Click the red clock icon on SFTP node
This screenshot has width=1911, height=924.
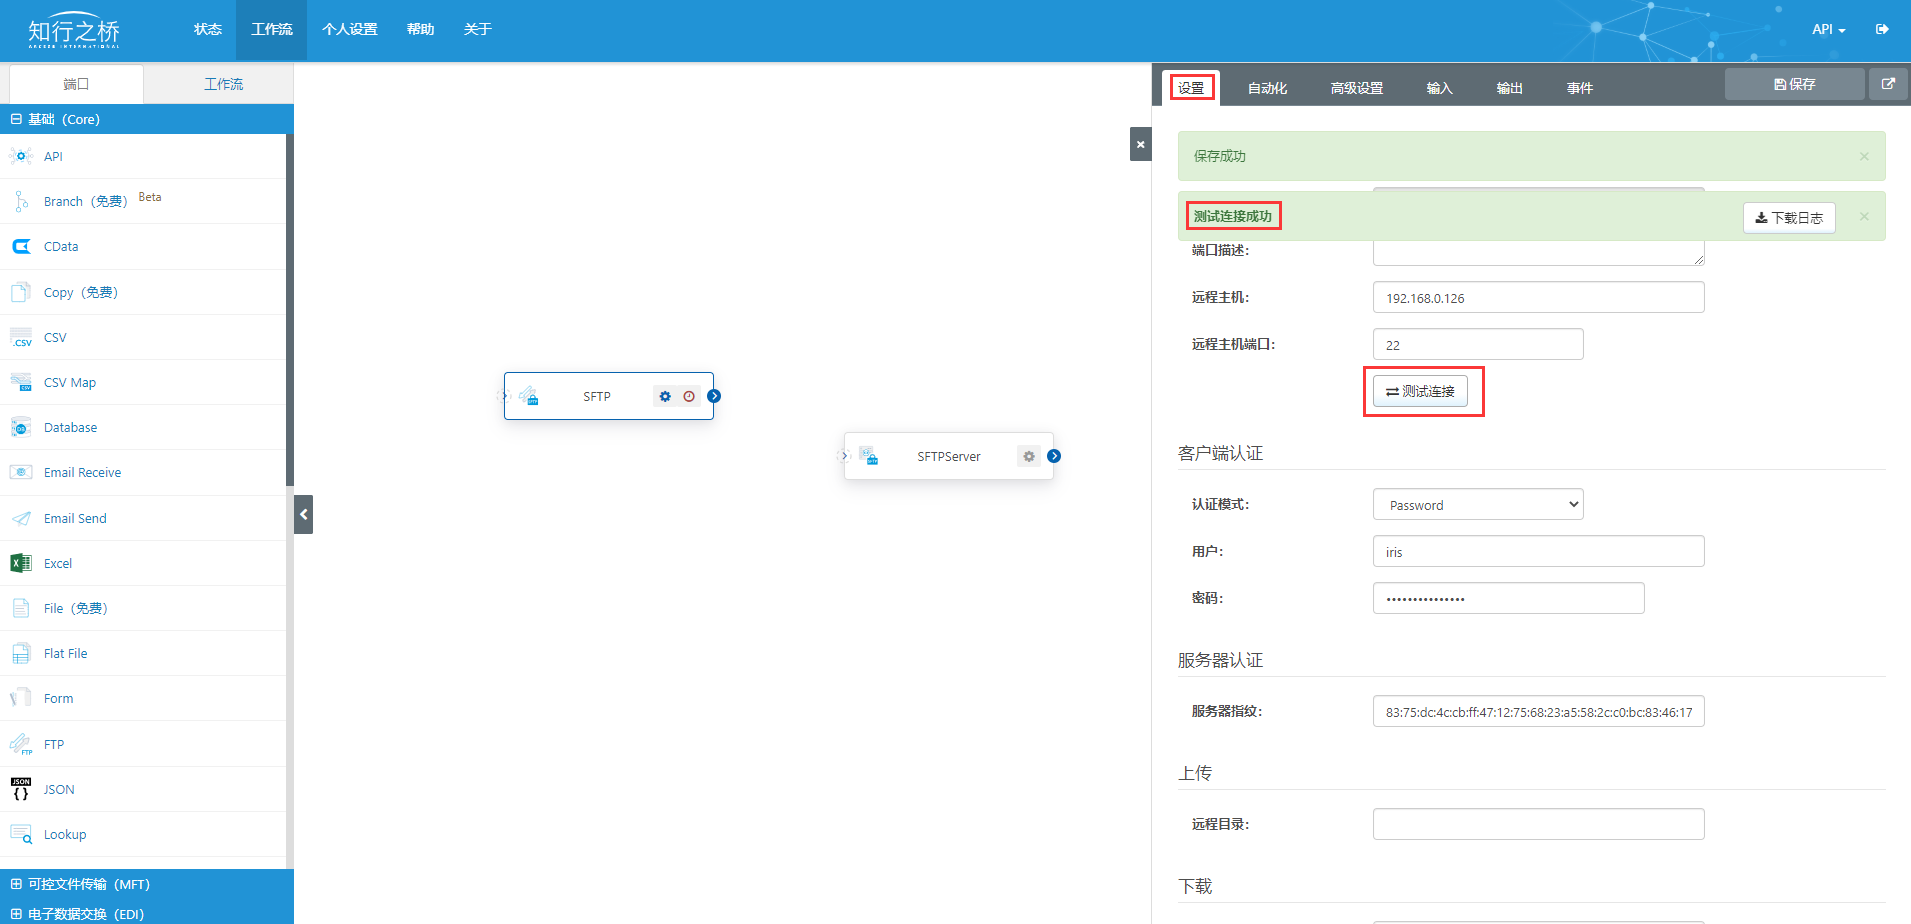689,397
